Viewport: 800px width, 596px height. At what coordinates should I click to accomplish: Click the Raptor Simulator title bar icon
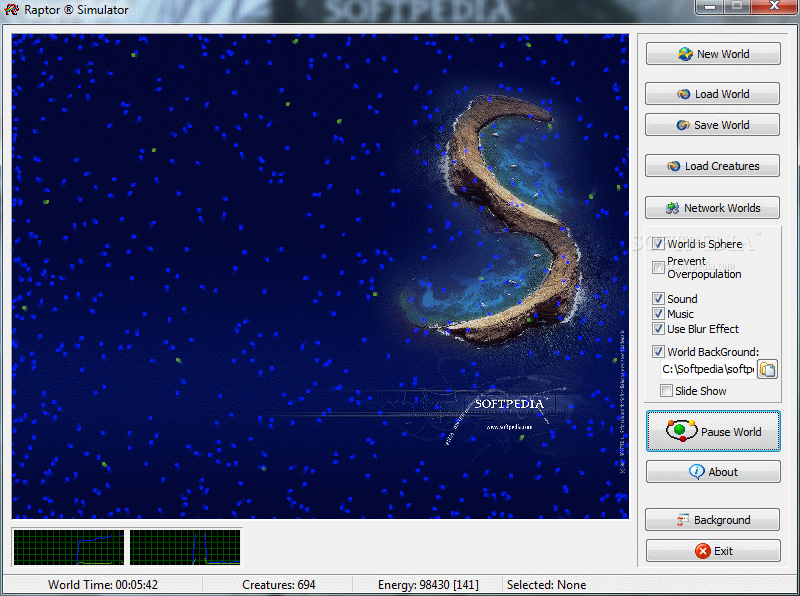(13, 10)
